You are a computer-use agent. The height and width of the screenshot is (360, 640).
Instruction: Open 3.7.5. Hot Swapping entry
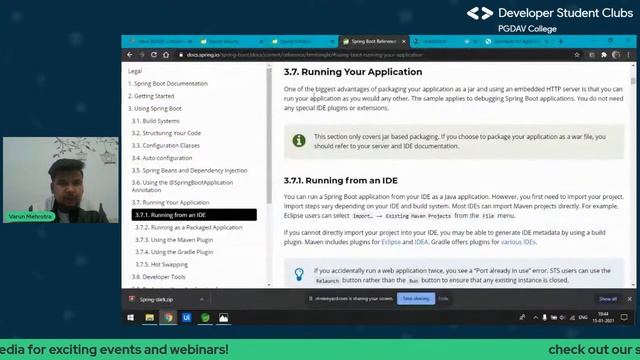pos(162,264)
